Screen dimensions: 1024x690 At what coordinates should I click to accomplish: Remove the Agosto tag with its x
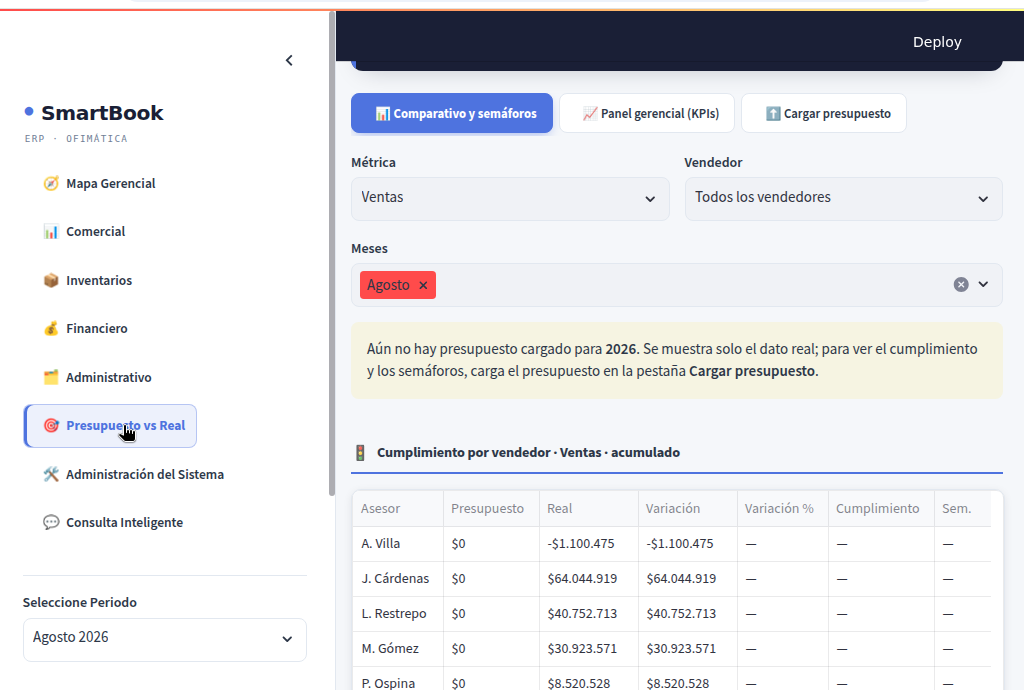[x=423, y=285]
